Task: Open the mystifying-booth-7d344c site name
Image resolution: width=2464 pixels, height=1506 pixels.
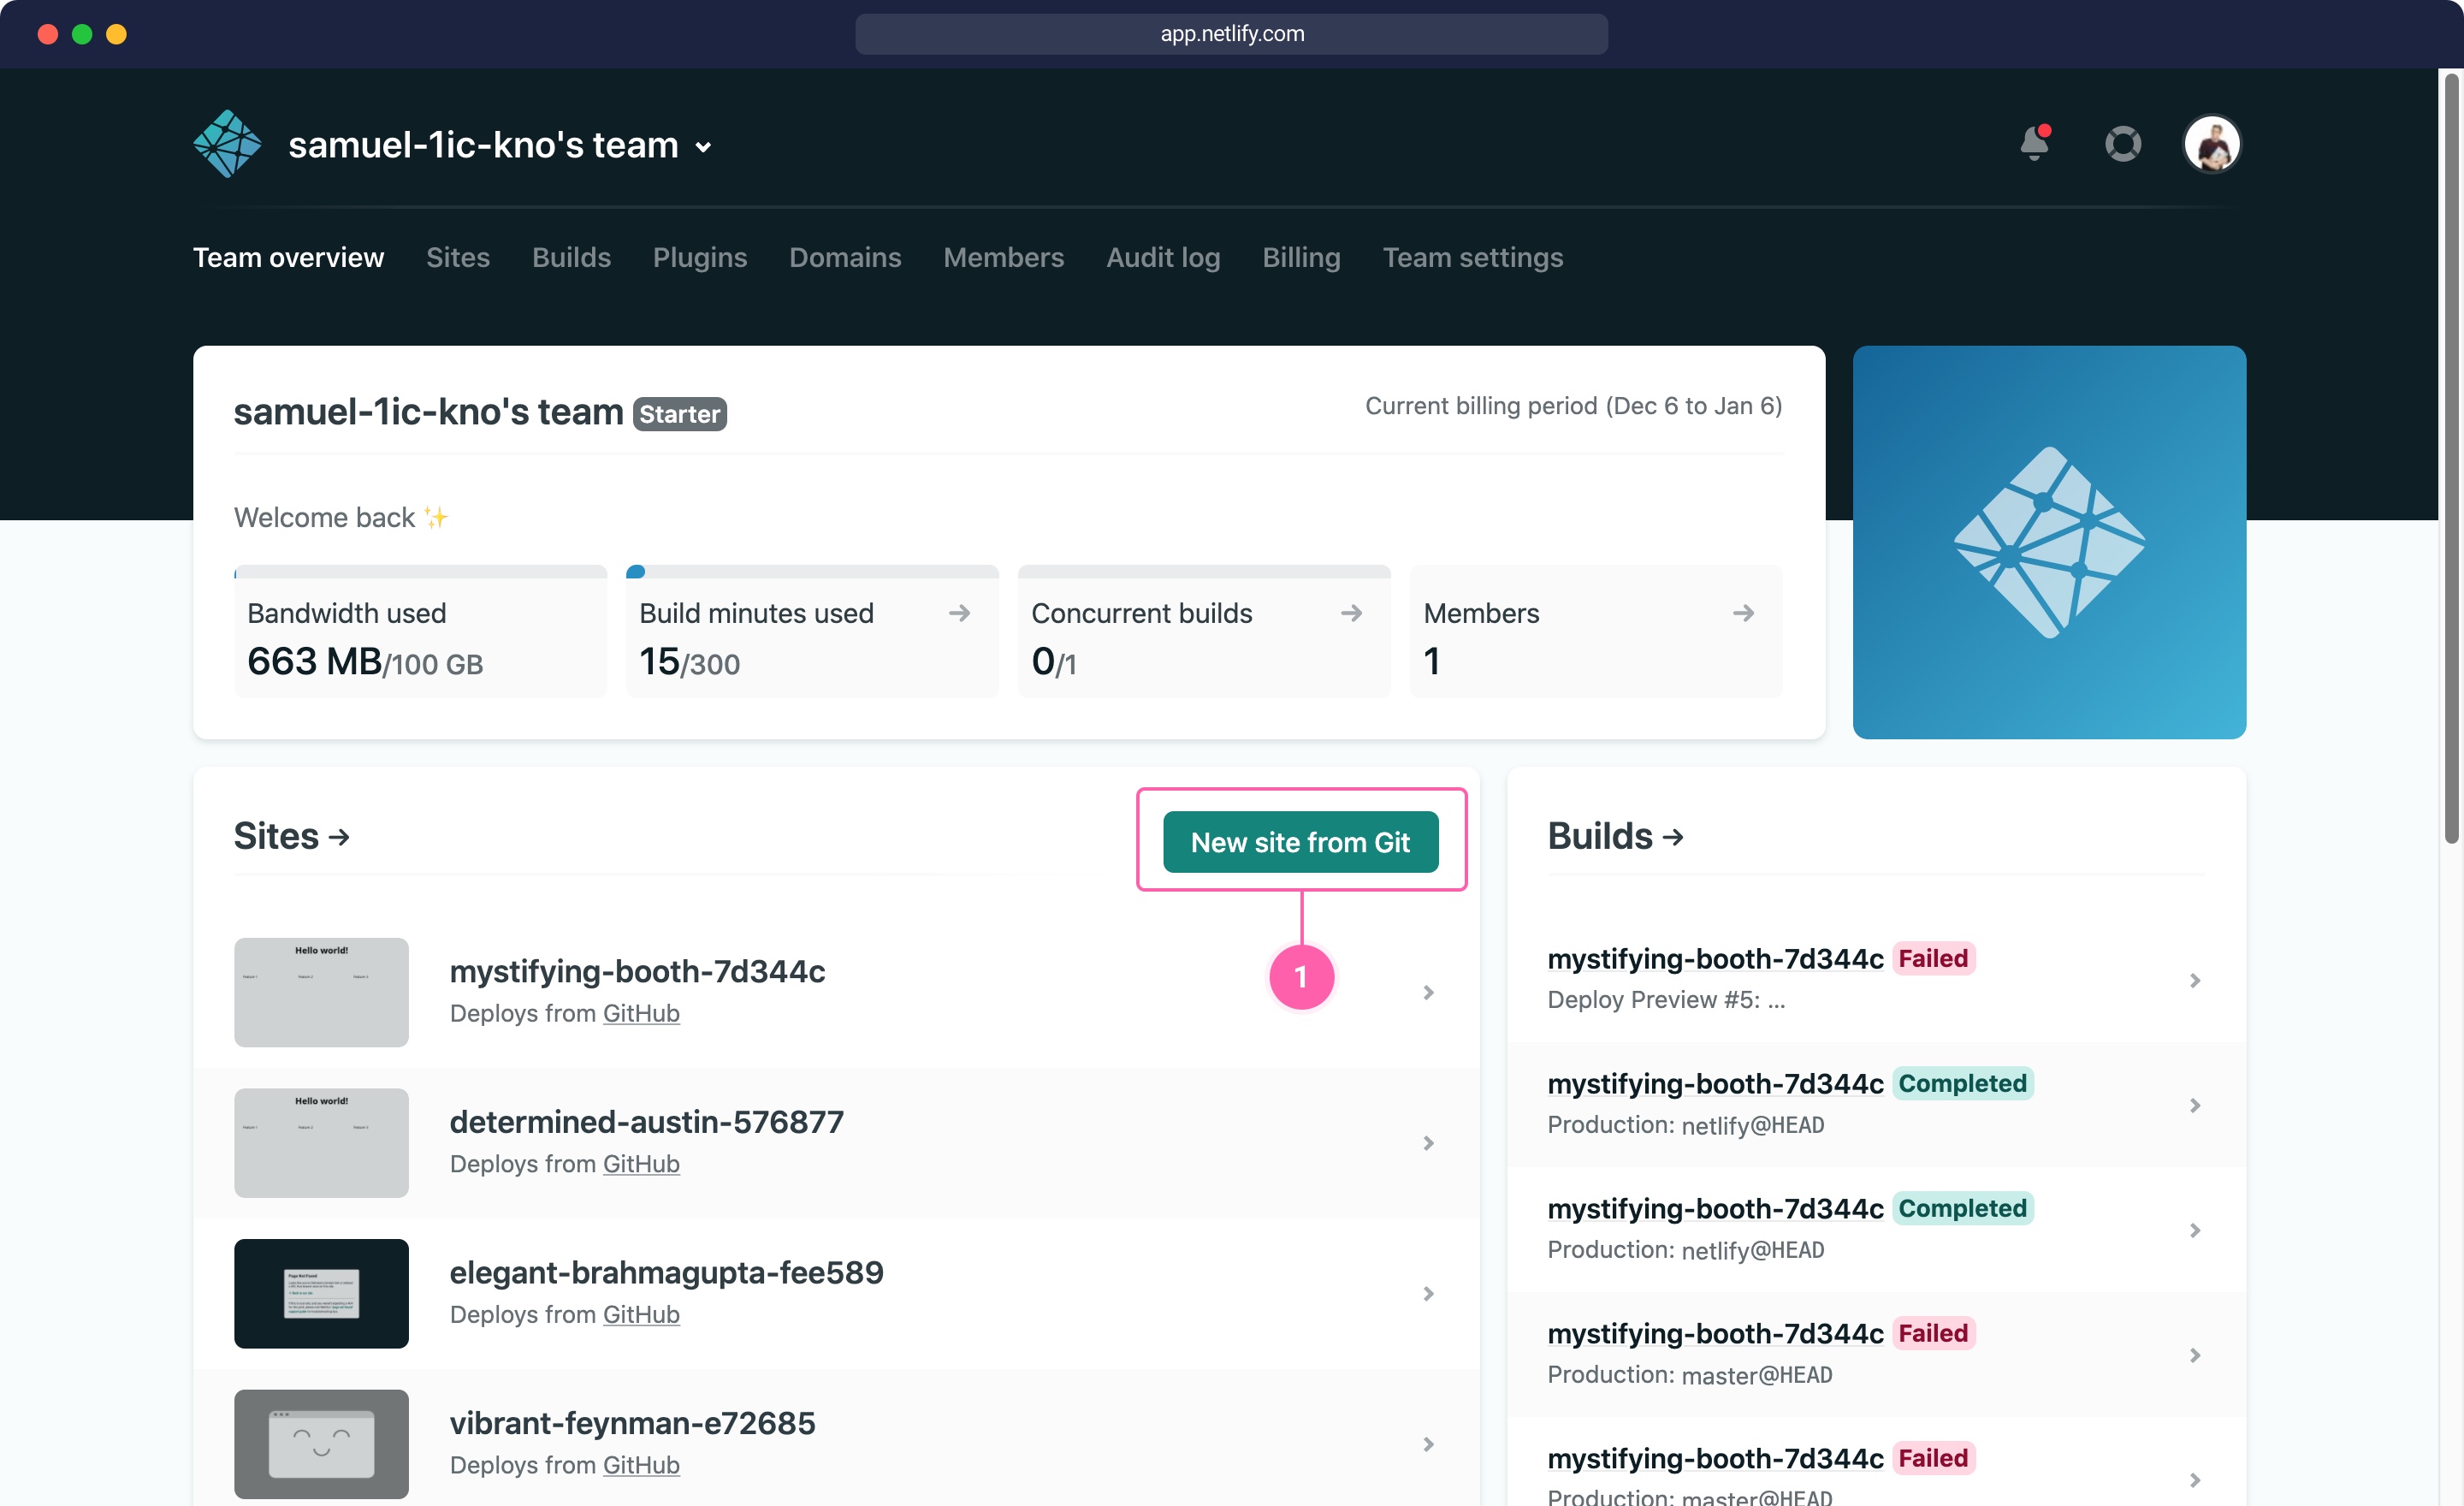Action: point(637,971)
